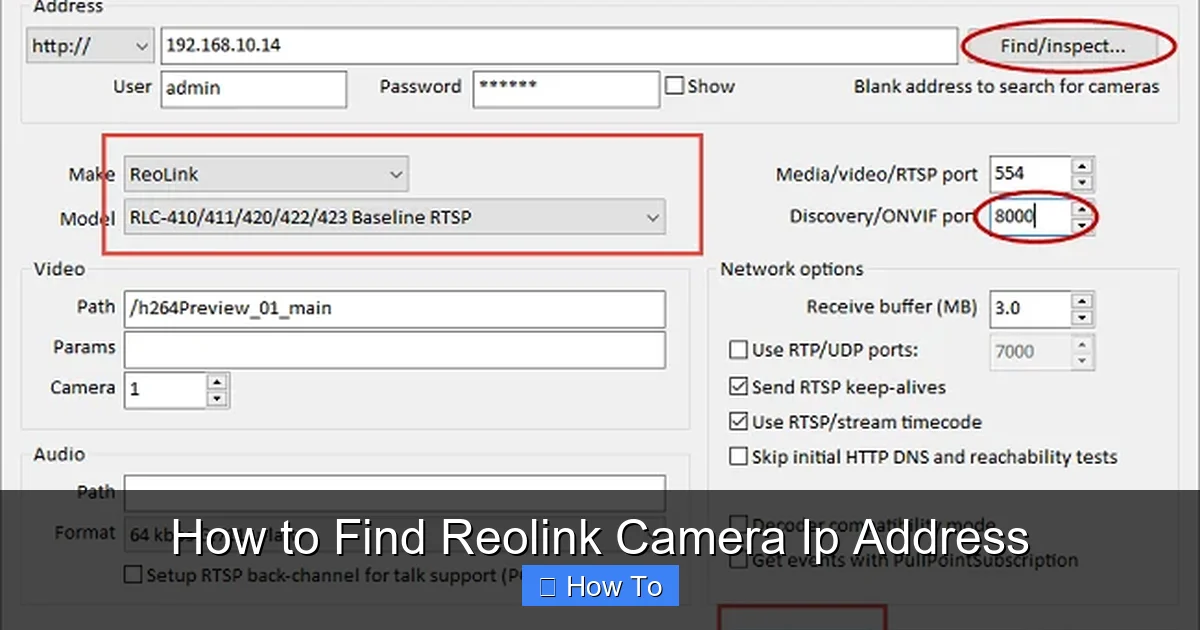Viewport: 1200px width, 630px height.
Task: Click the How To category badge
Action: tap(600, 586)
